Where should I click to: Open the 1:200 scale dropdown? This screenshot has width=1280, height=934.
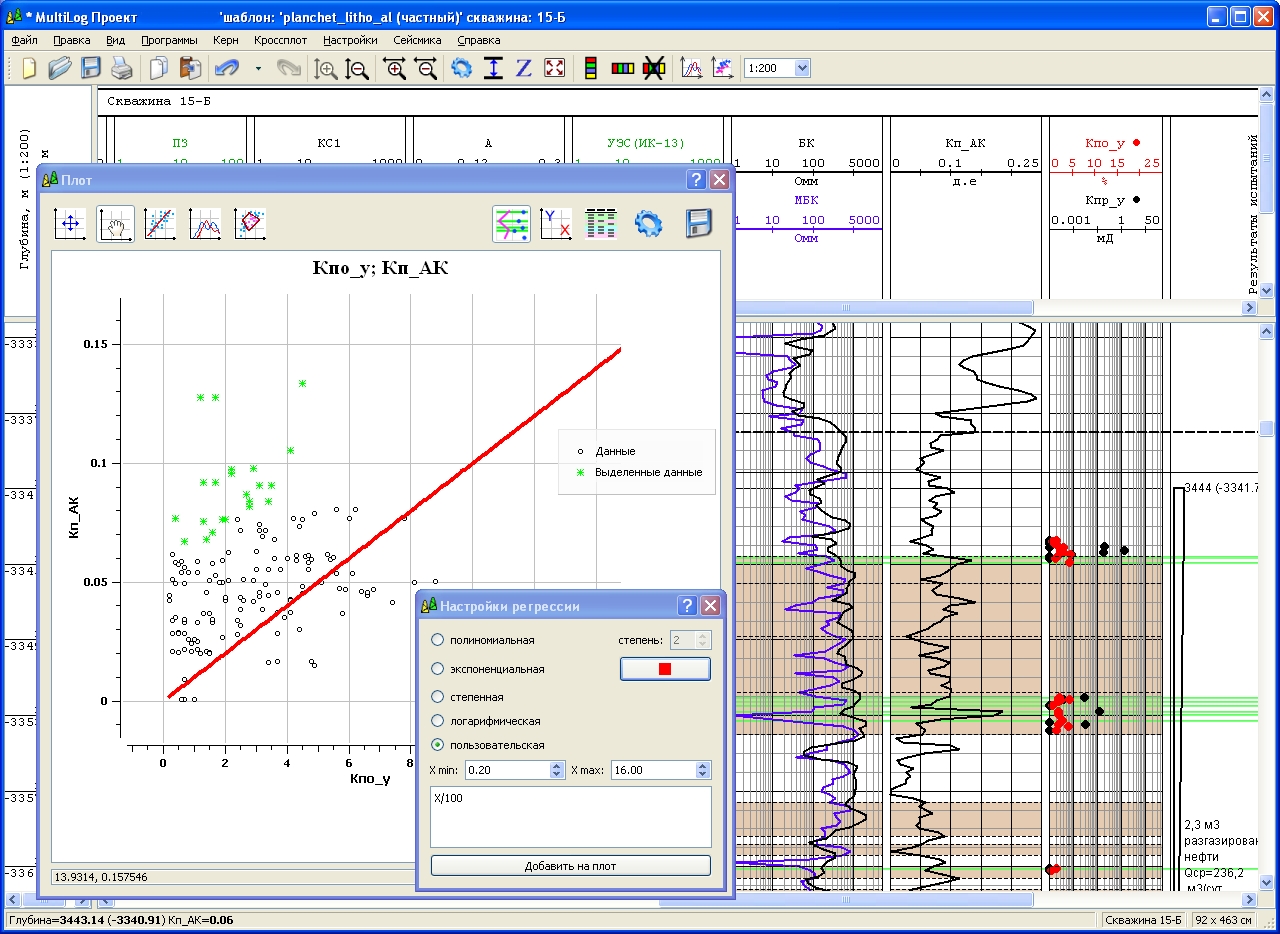(x=802, y=68)
